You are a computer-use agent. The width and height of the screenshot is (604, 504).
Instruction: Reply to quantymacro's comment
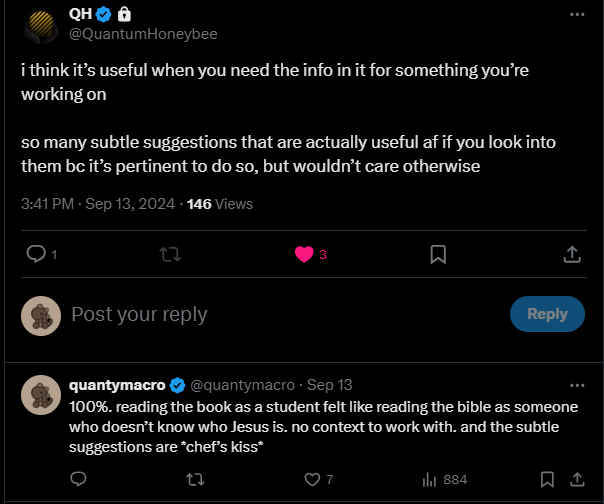pos(78,479)
